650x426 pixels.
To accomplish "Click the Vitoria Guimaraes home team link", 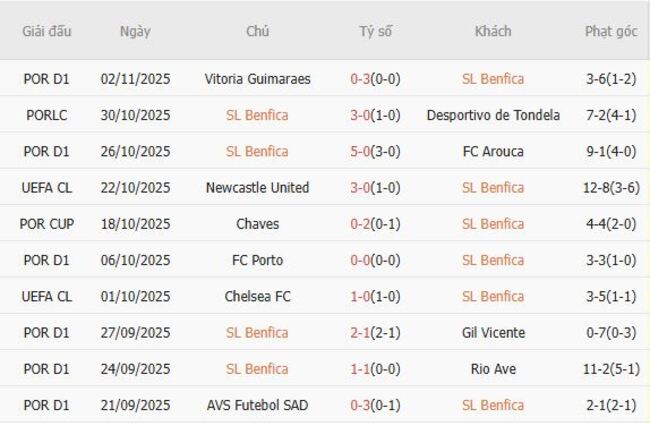I will click(x=257, y=79).
